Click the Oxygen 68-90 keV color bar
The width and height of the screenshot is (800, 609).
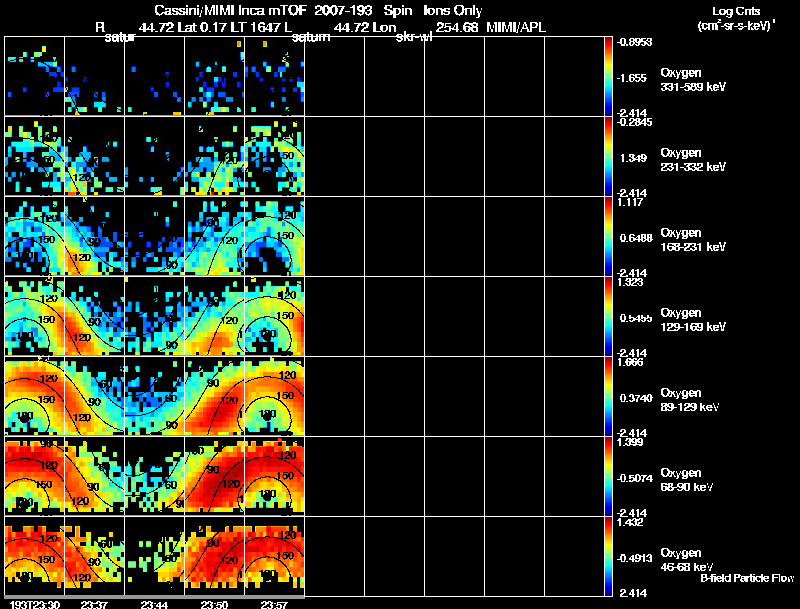coord(608,476)
